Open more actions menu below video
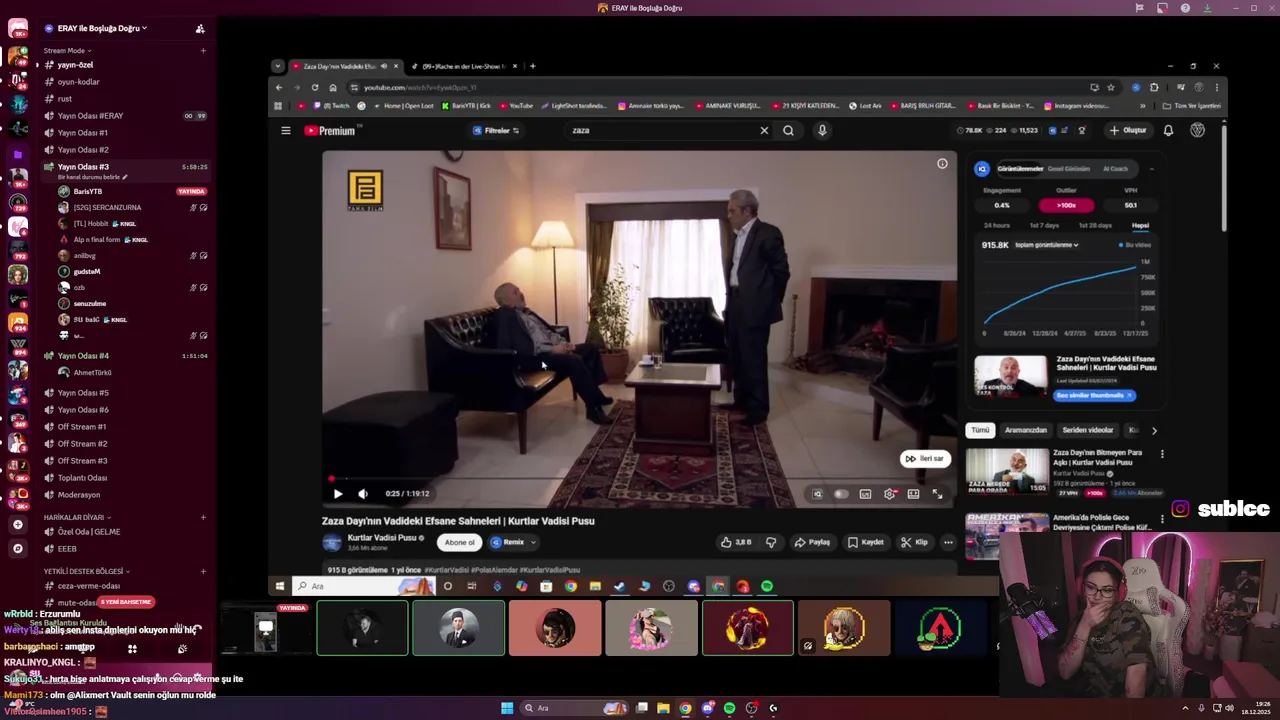1280x720 pixels. pyautogui.click(x=948, y=542)
